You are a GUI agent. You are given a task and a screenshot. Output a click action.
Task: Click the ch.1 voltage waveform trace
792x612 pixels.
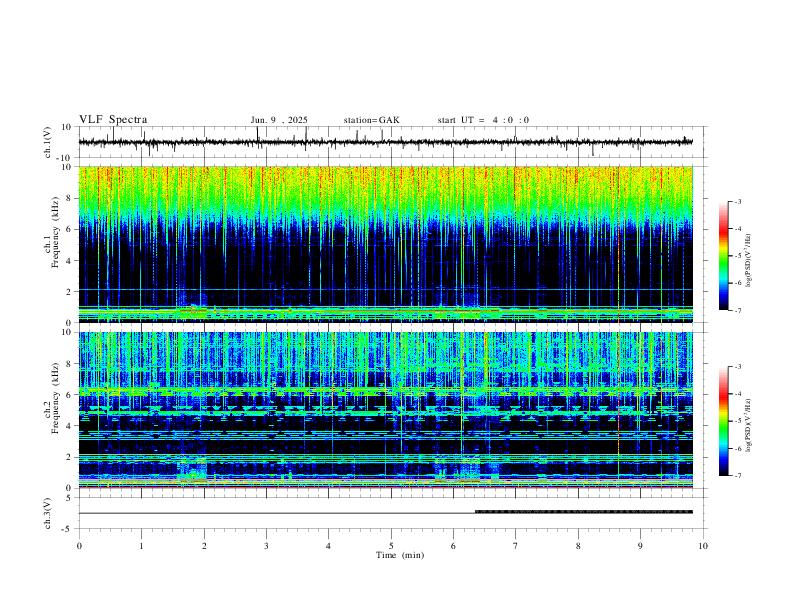click(385, 142)
